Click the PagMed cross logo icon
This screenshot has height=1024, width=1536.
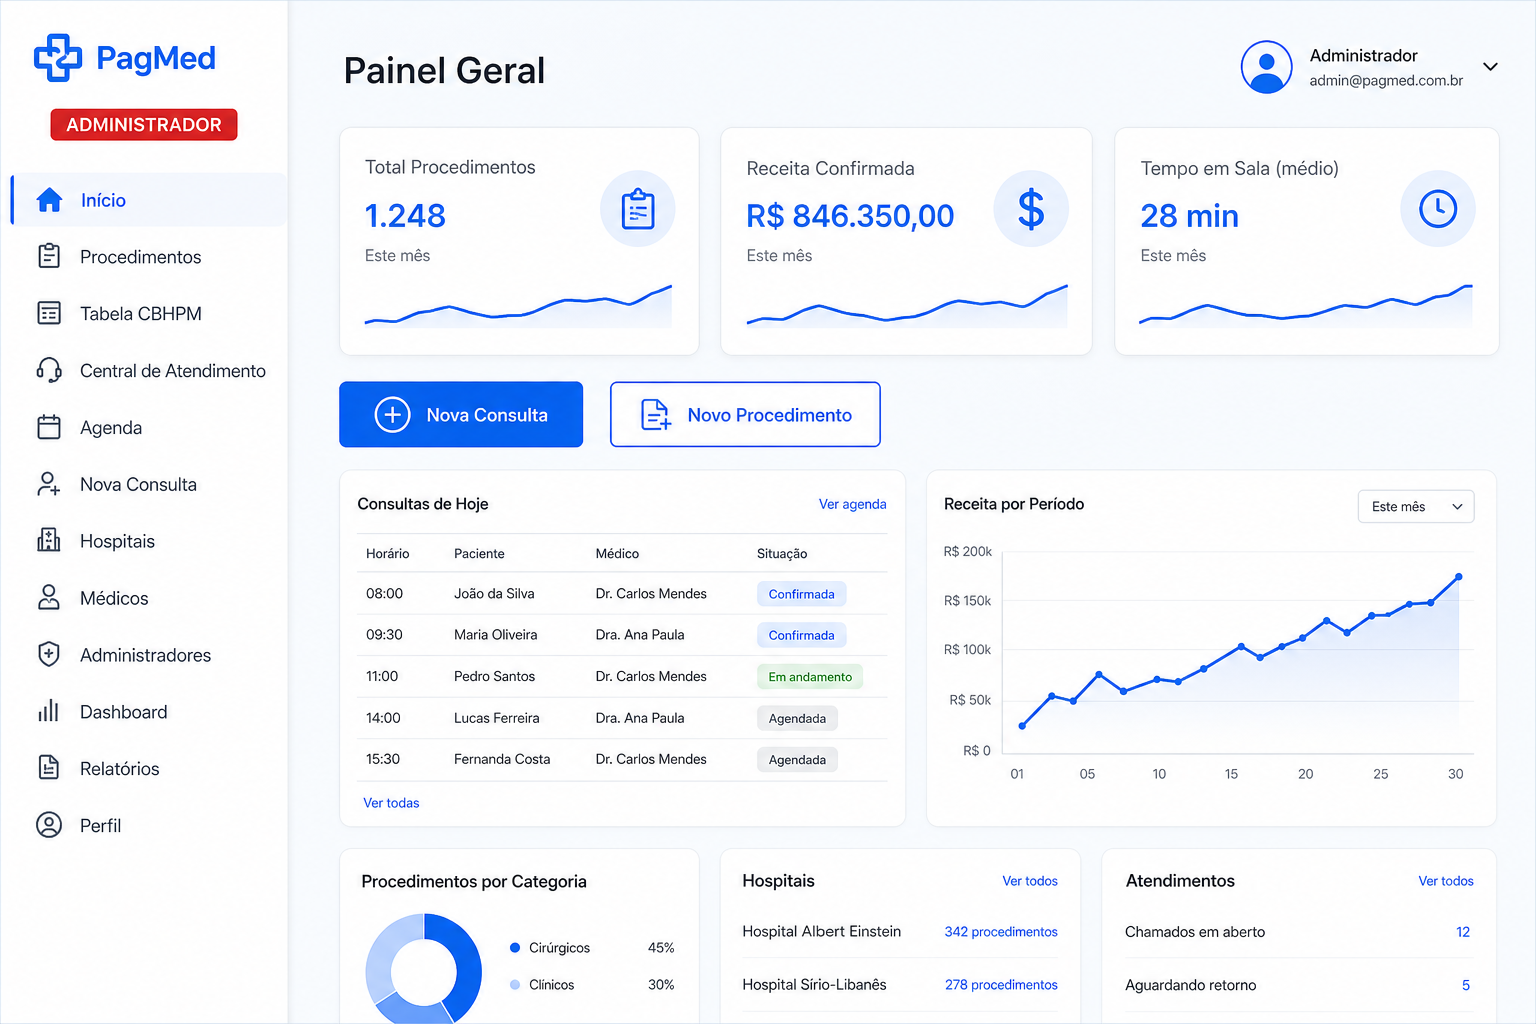[58, 58]
